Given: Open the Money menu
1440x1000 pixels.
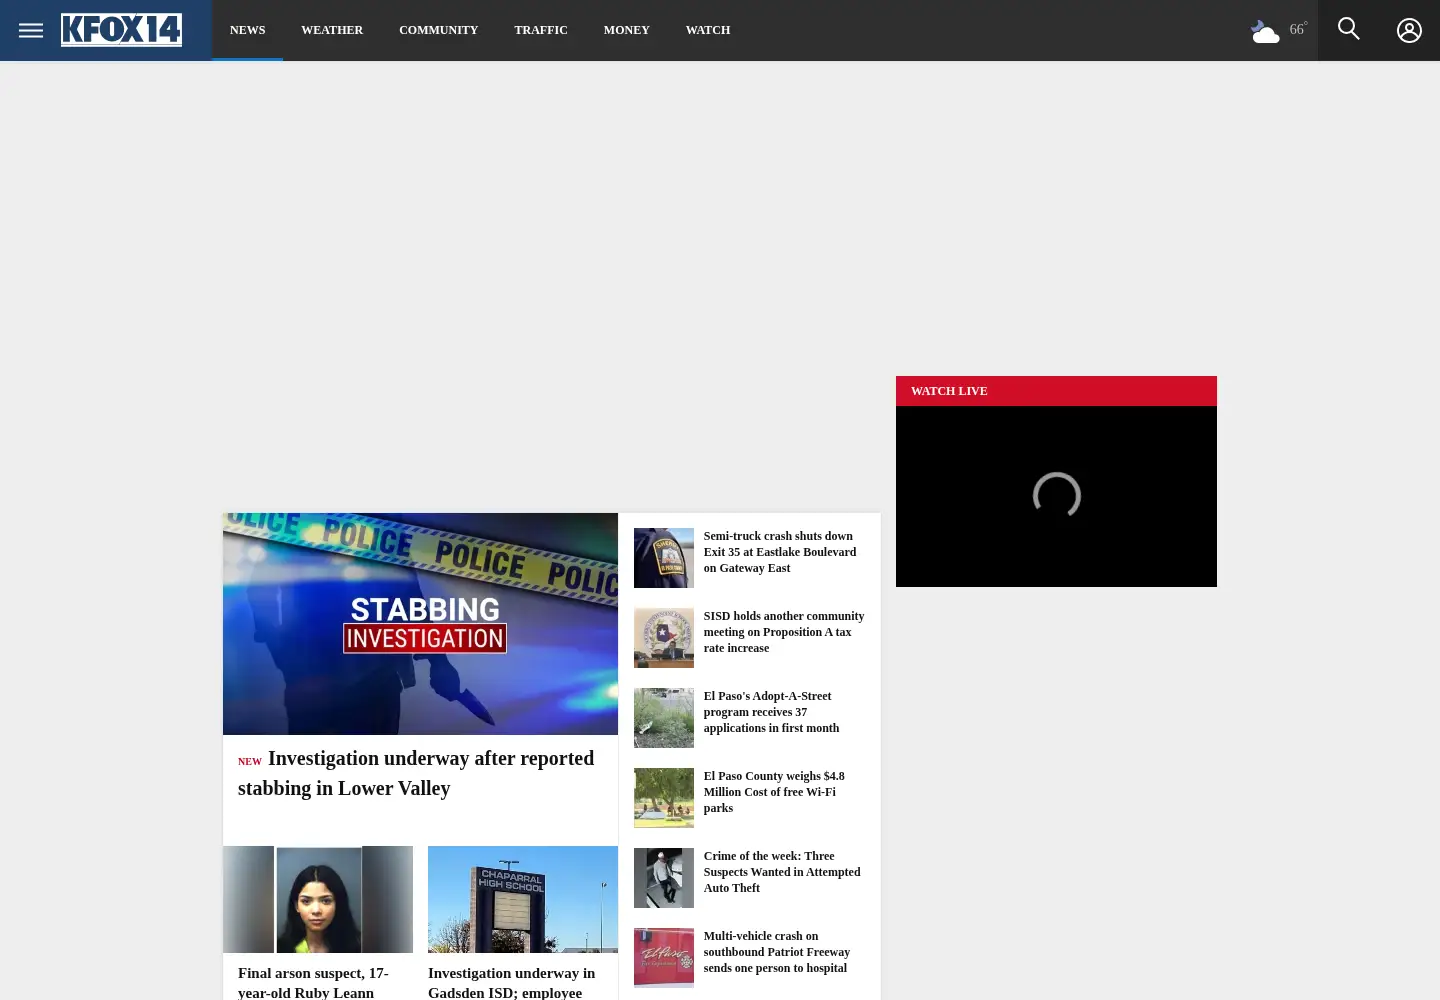Looking at the screenshot, I should [x=627, y=30].
